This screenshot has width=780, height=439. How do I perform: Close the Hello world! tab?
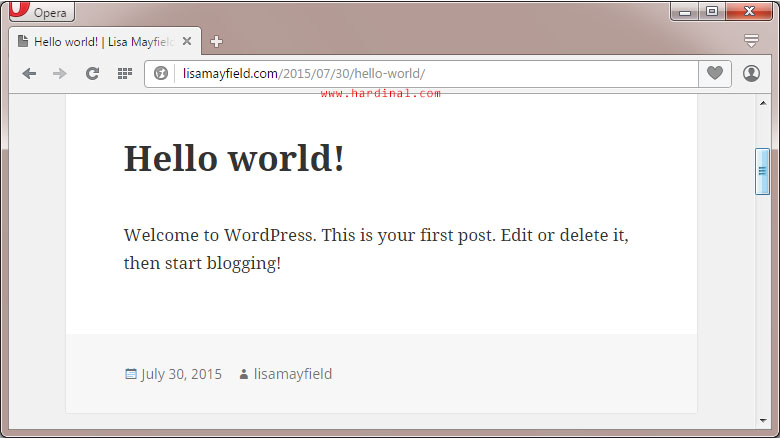coord(187,41)
